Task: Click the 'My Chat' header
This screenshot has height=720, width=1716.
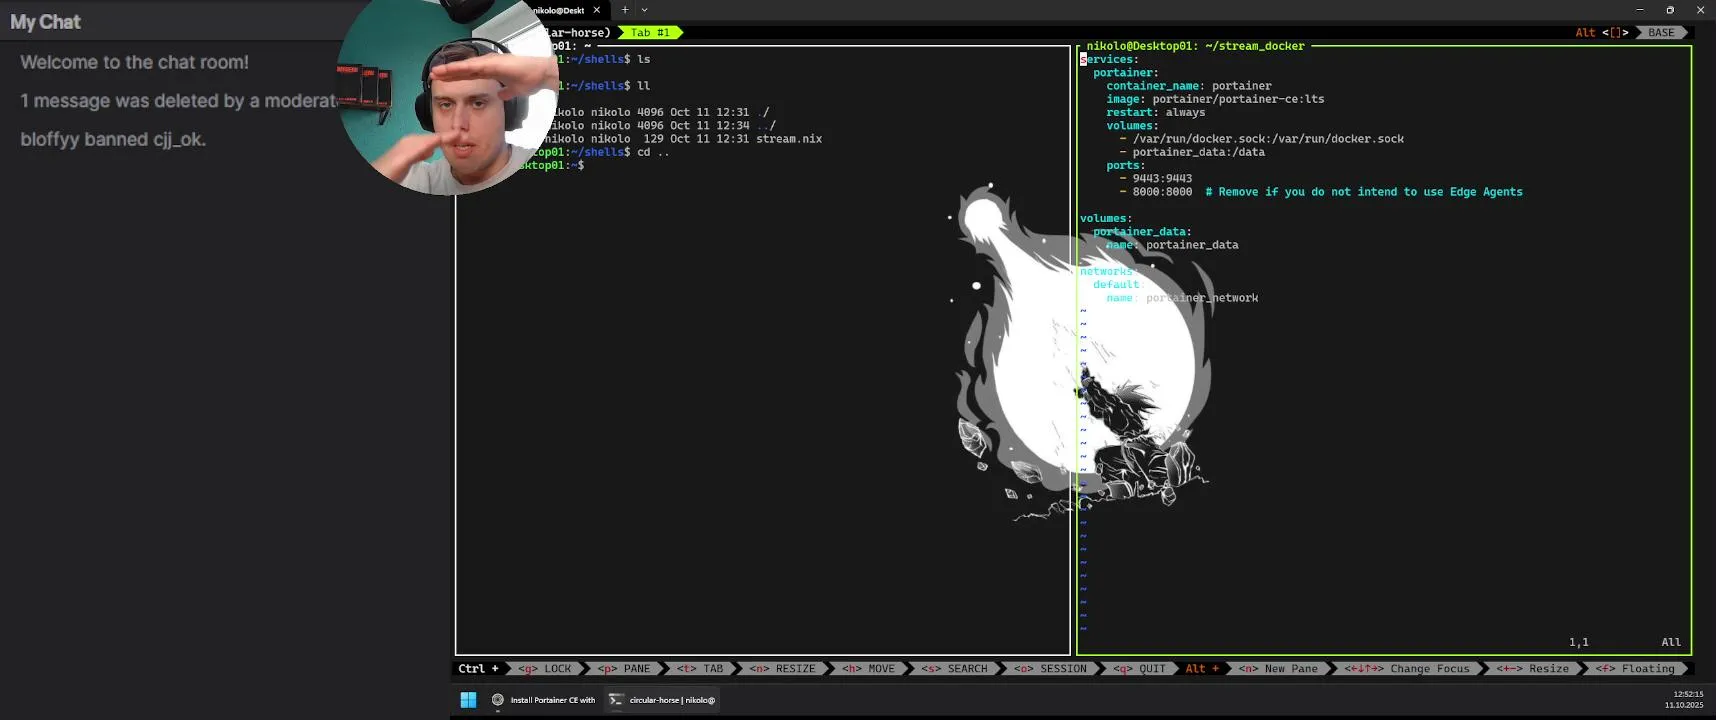Action: click(45, 22)
